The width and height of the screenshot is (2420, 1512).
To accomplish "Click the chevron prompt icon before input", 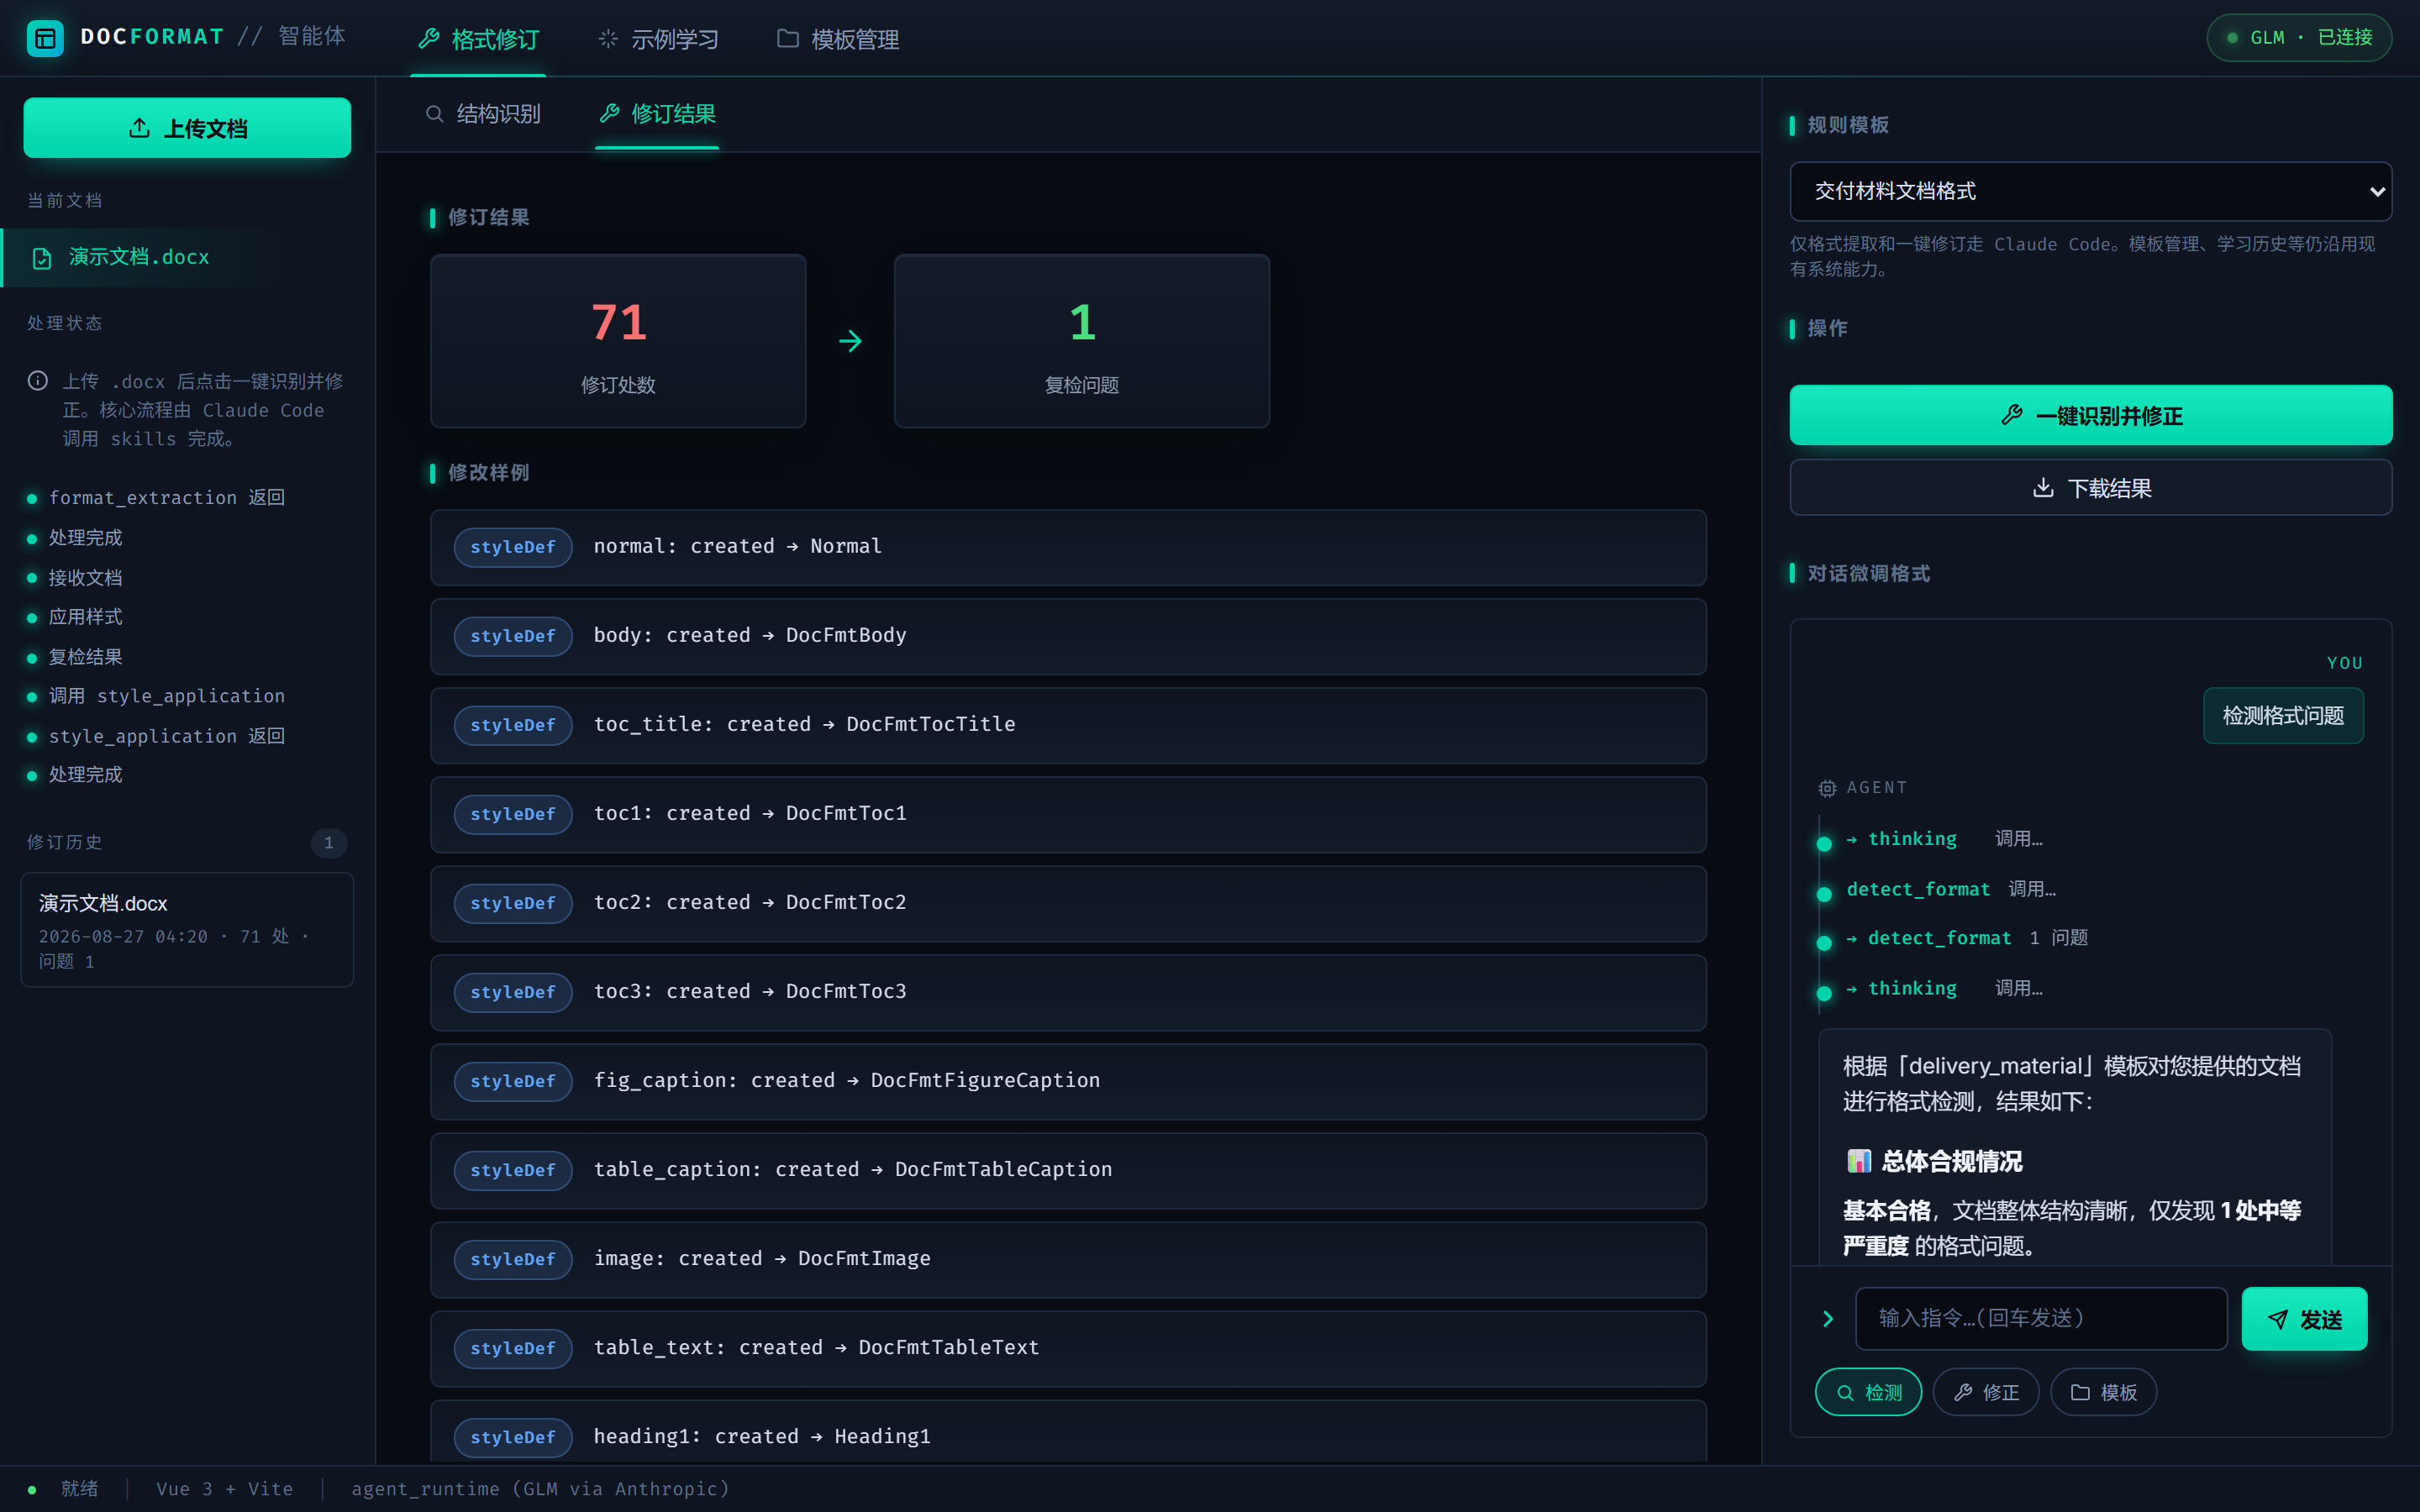I will [x=1828, y=1319].
